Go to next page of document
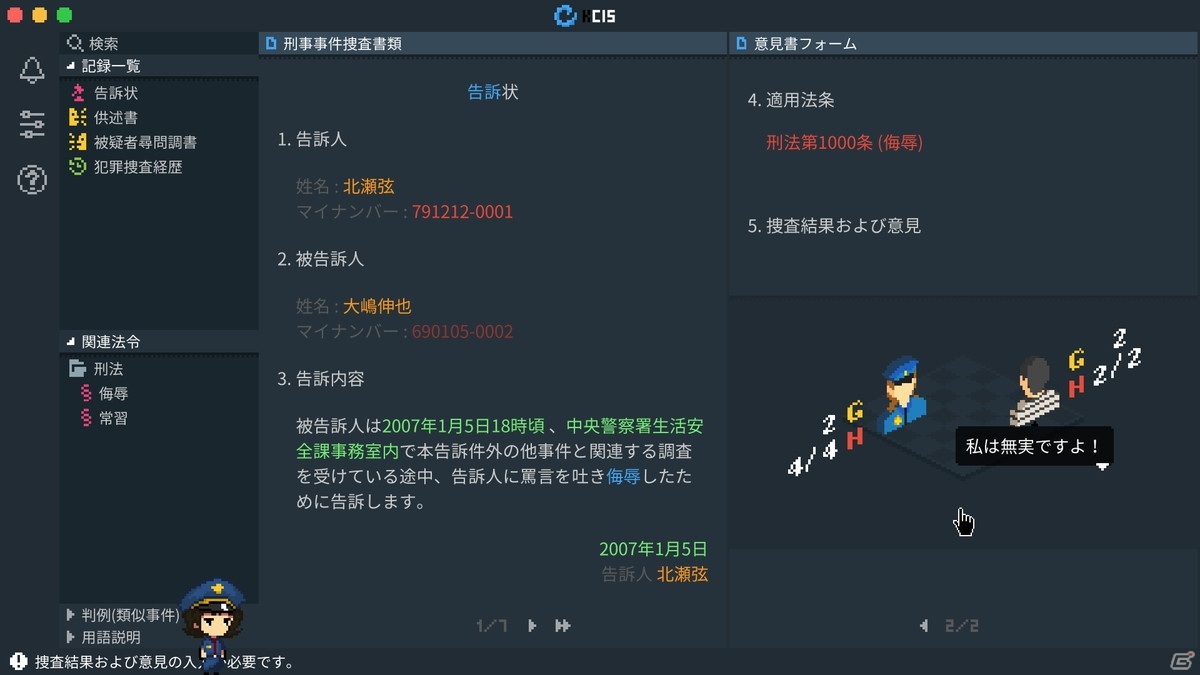1200x675 pixels. tap(532, 626)
